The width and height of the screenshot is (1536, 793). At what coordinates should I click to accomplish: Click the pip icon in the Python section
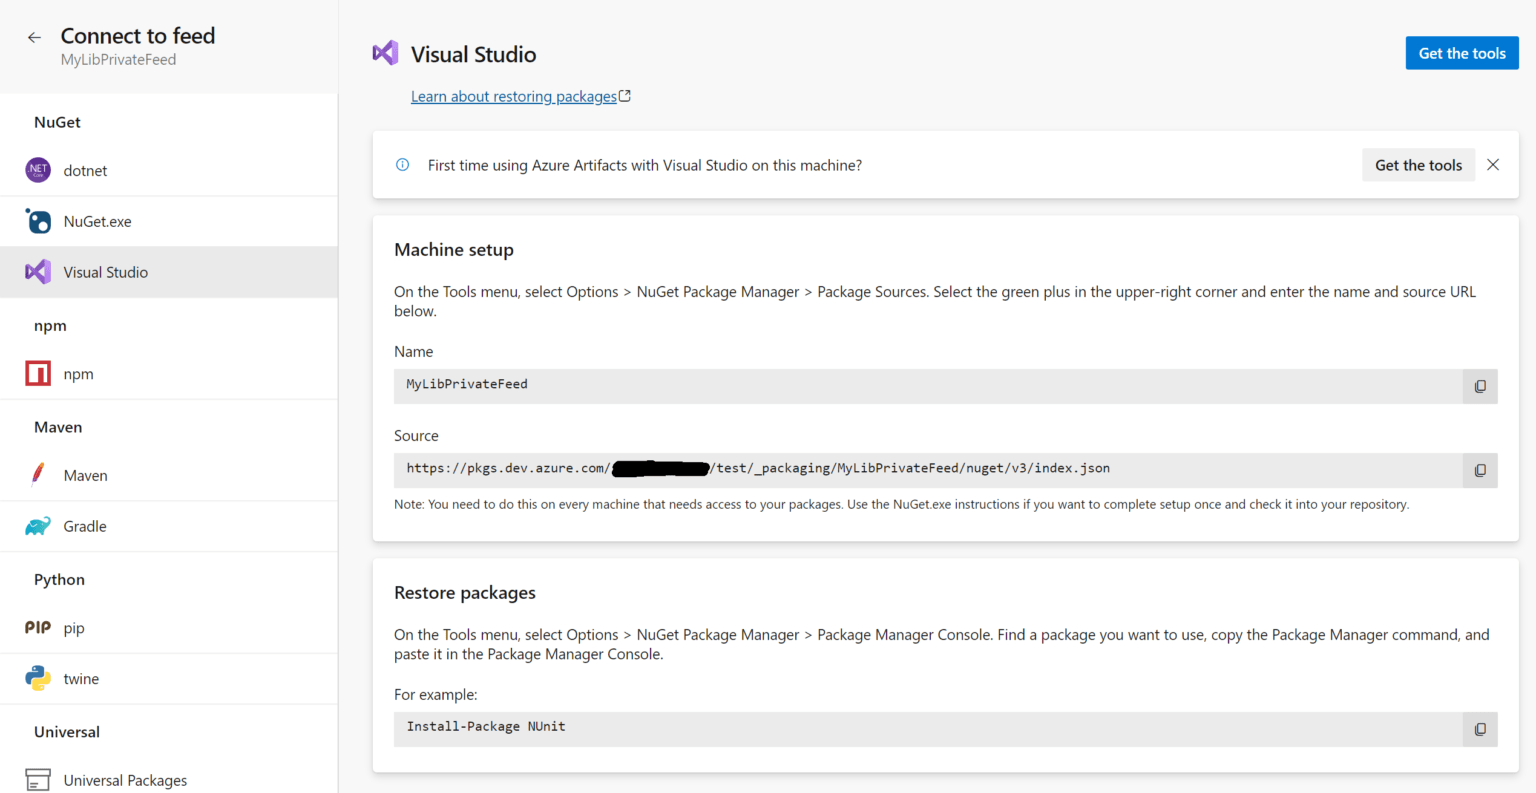coord(37,628)
